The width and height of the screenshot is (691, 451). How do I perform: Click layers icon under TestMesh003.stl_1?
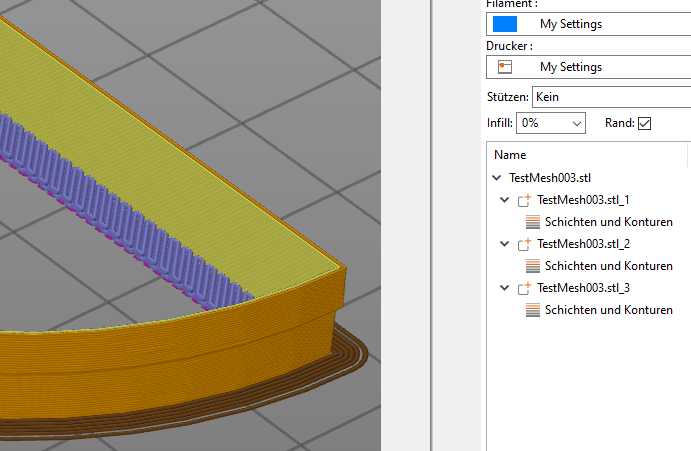(533, 222)
